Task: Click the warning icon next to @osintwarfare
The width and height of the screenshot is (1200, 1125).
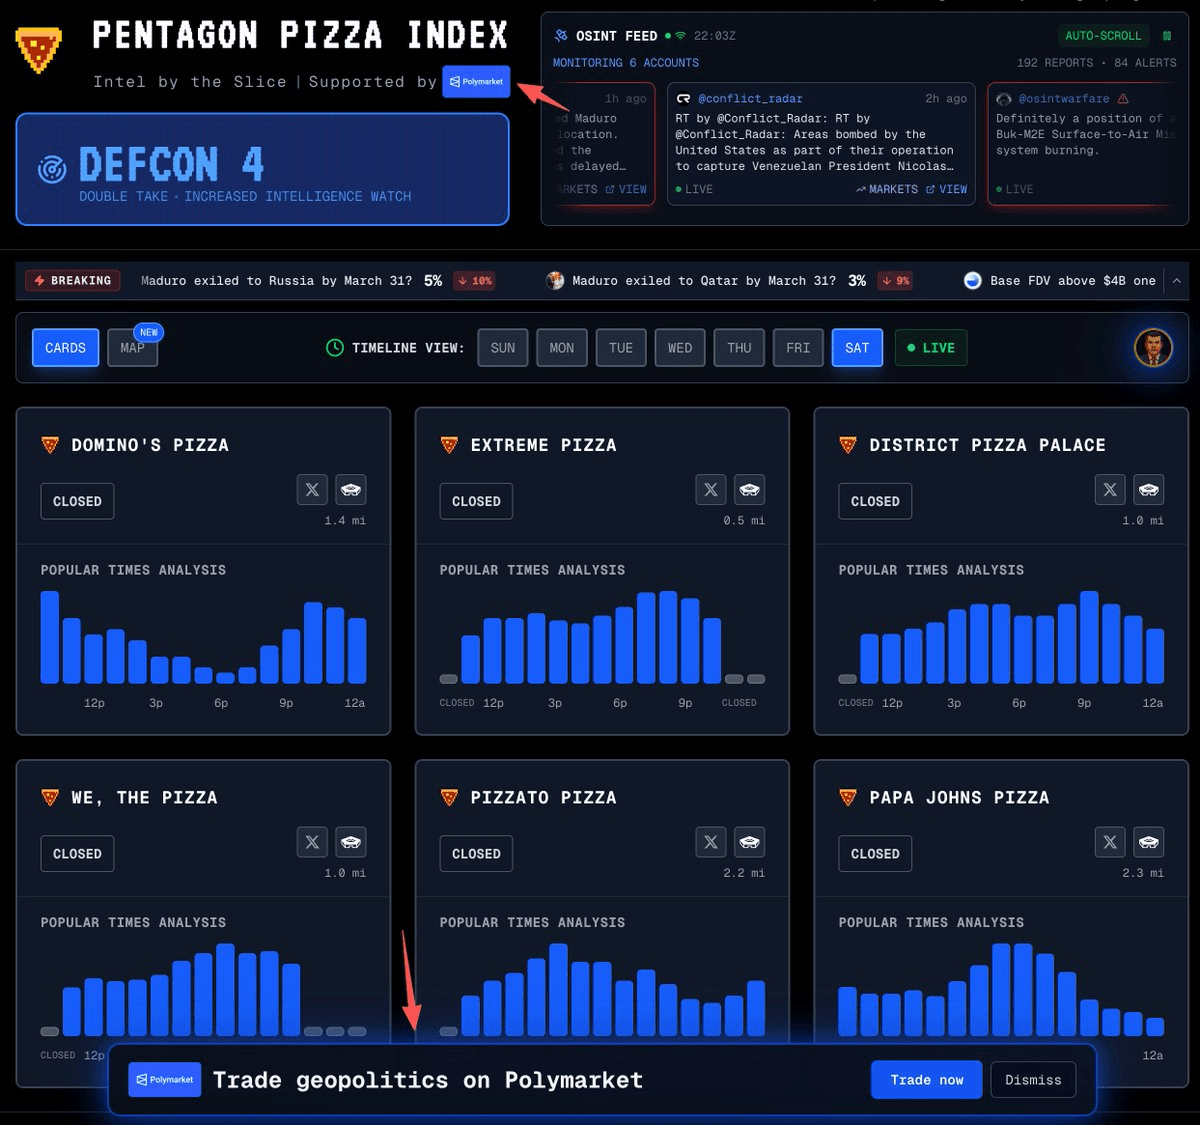Action: 1125,98
